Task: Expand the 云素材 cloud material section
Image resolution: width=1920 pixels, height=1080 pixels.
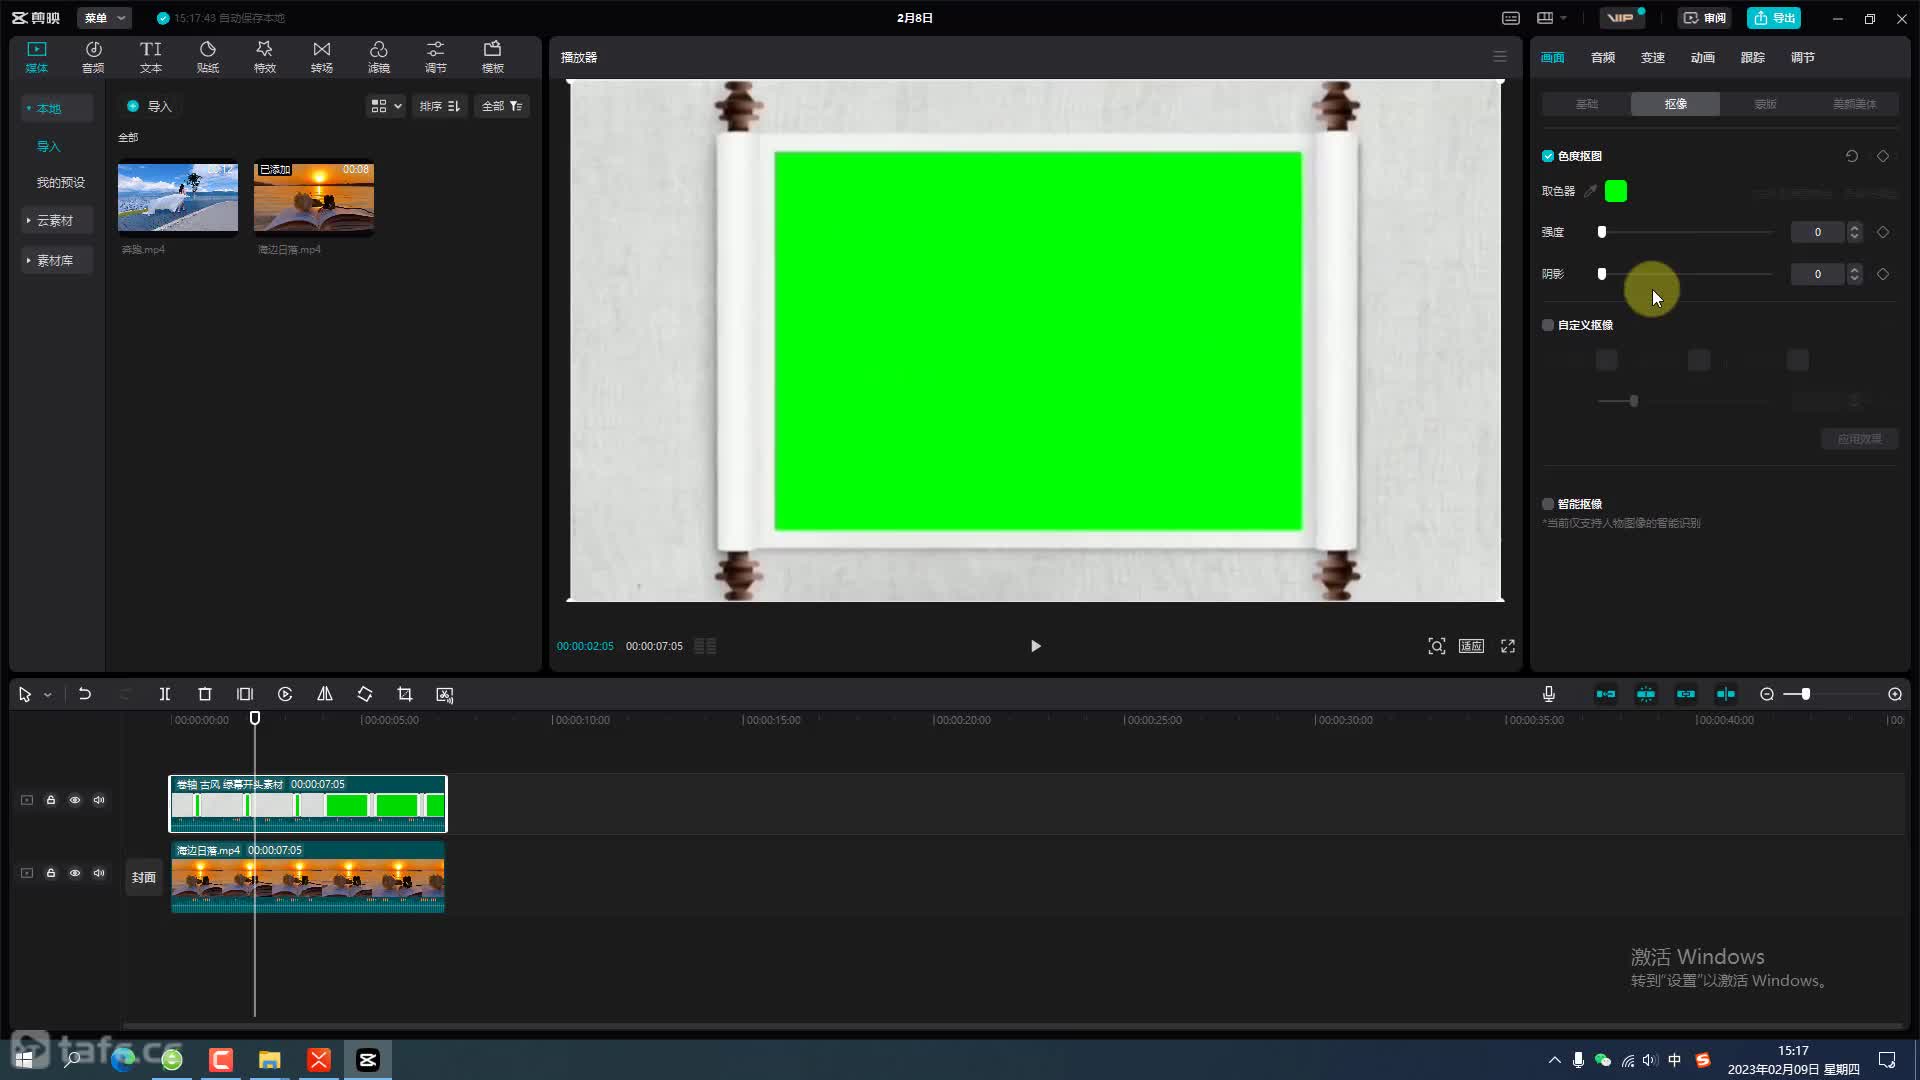Action: pos(56,220)
